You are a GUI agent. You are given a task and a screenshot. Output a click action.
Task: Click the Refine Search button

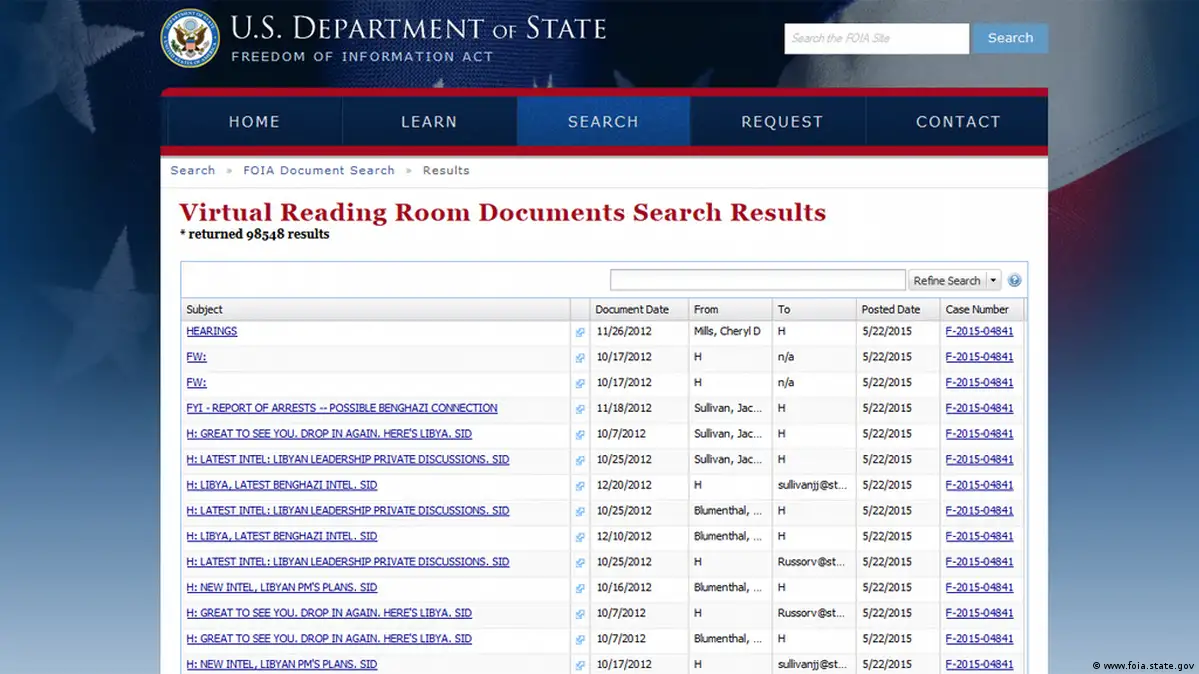pos(946,281)
